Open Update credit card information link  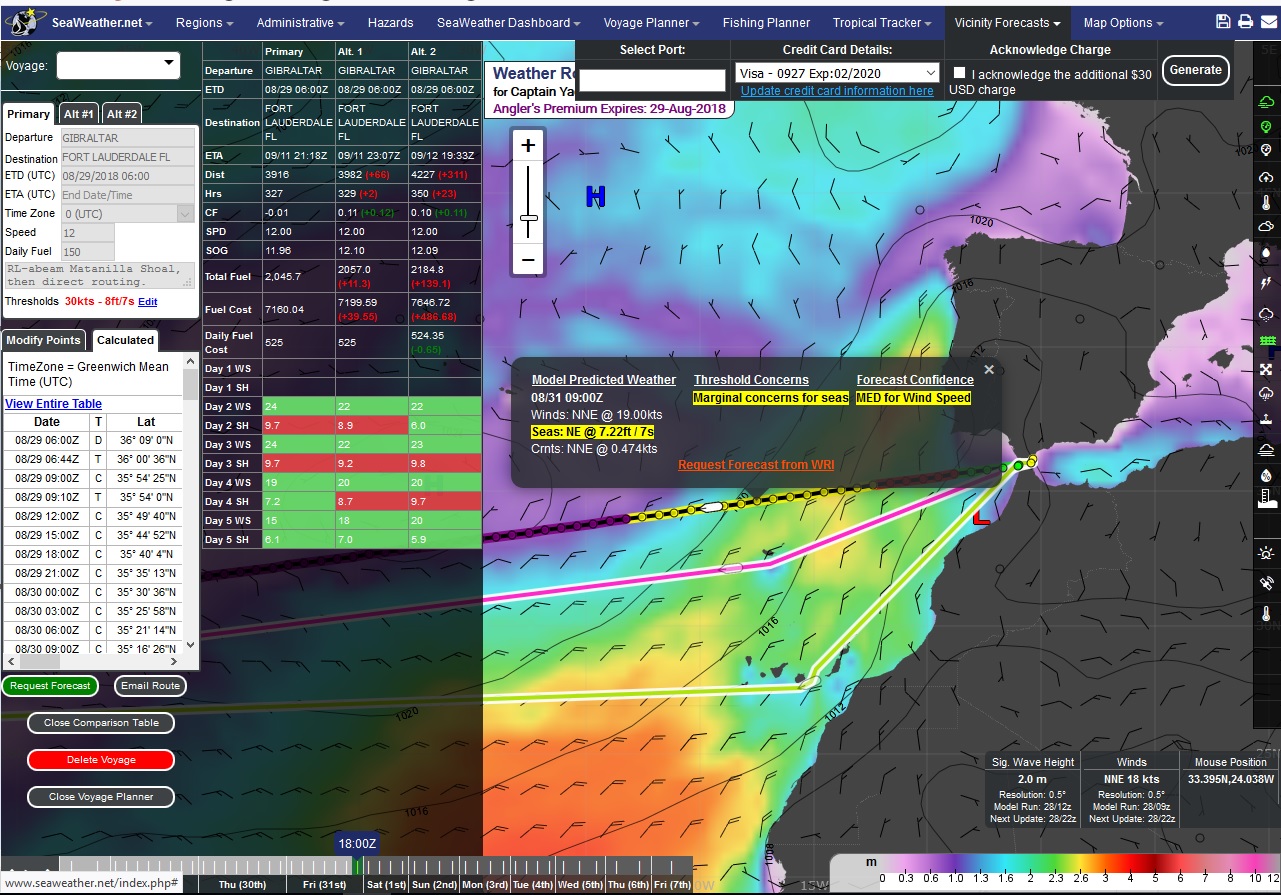[x=837, y=91]
